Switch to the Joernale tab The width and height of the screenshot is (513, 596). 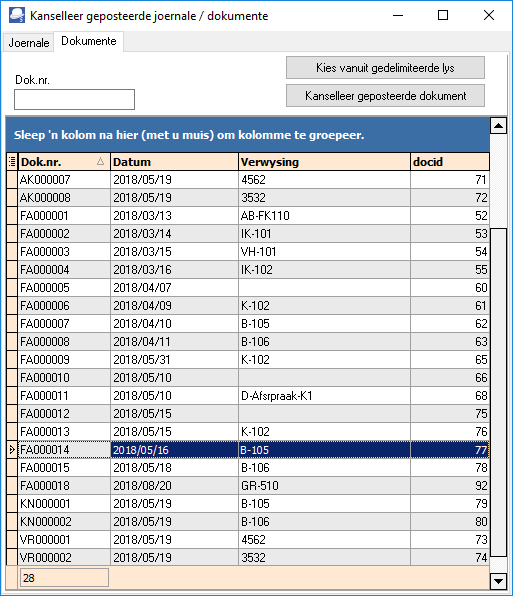(x=29, y=43)
